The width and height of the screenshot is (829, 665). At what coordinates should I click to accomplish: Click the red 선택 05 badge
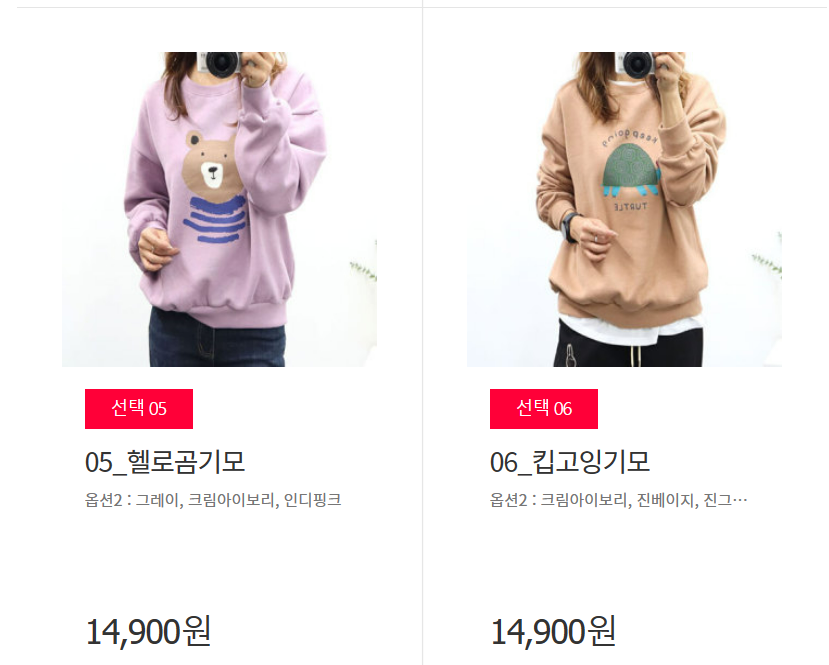(x=139, y=409)
